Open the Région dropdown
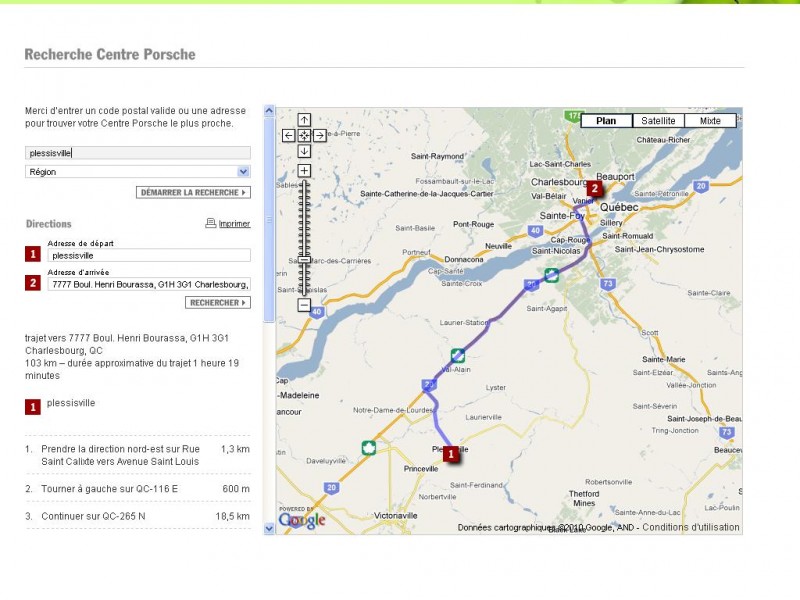Screen dimensions: 800x600 click(x=138, y=172)
